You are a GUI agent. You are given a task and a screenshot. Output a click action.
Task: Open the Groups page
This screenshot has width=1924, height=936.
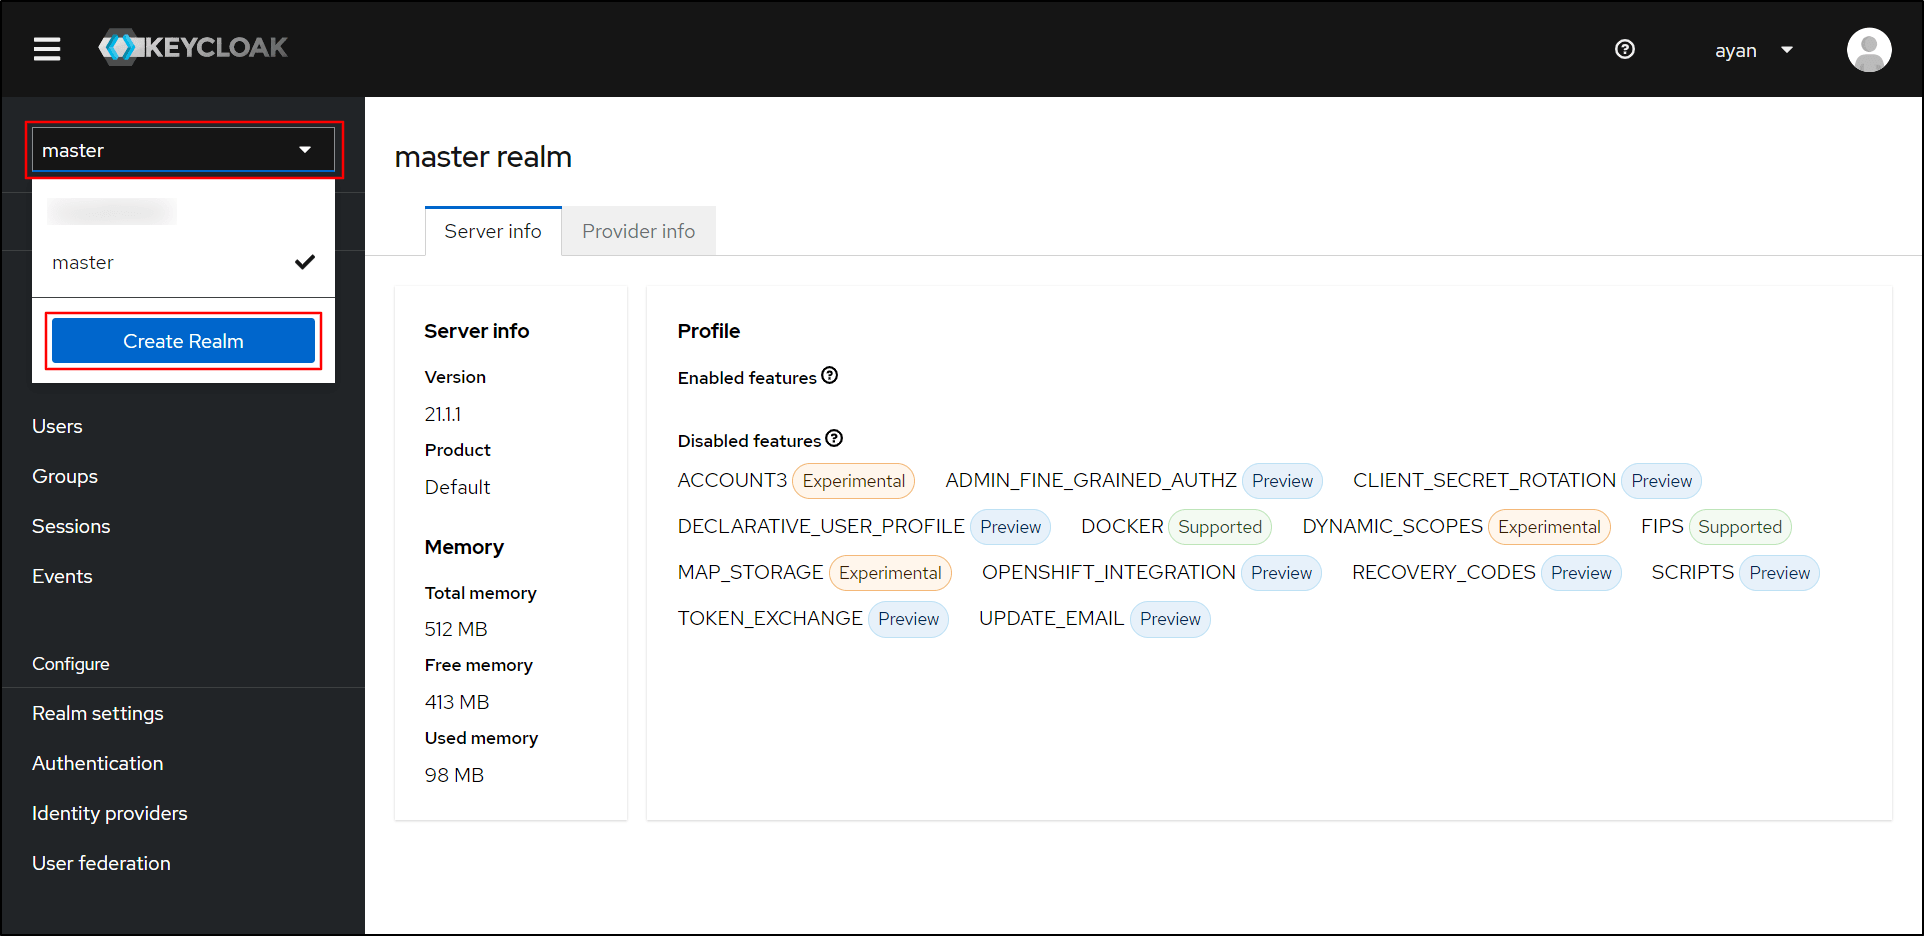tap(64, 476)
